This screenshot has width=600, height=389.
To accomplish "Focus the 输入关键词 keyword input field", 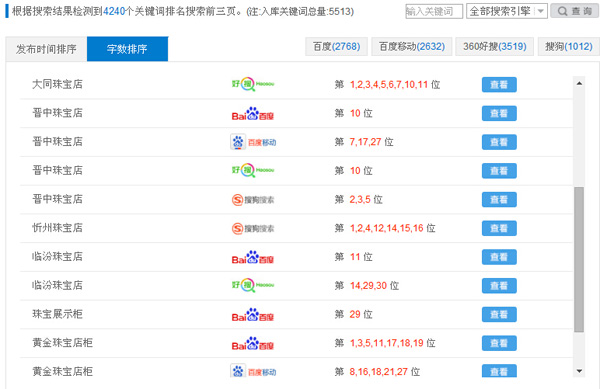I will tap(434, 11).
